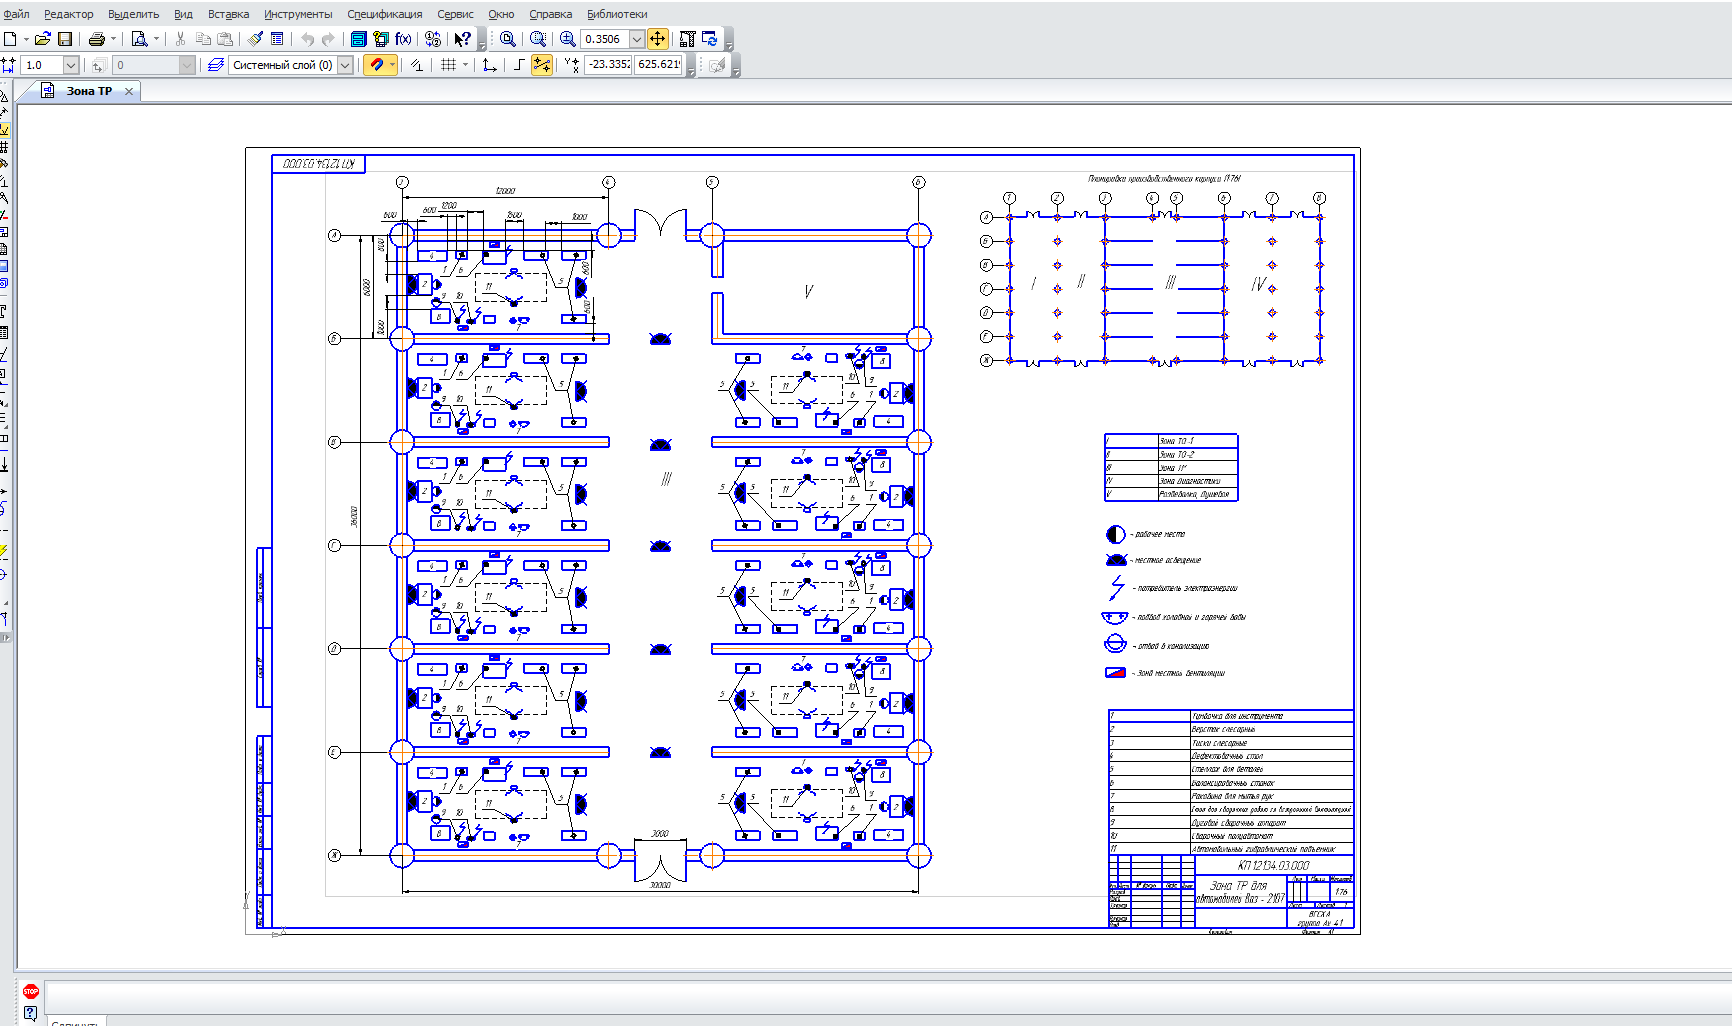Image resolution: width=1732 pixels, height=1026 pixels.
Task: Toggle orthogonal drawing mode
Action: (518, 65)
